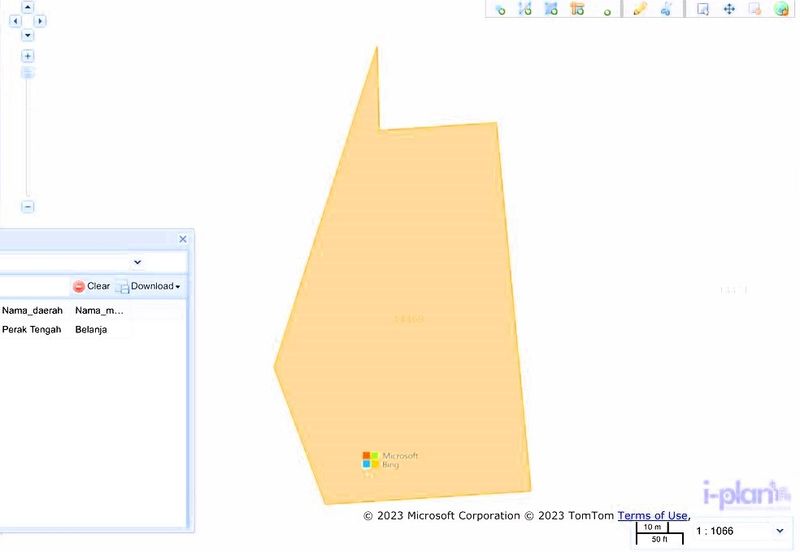The height and width of the screenshot is (552, 800).
Task: Clear the query results
Action: point(91,286)
